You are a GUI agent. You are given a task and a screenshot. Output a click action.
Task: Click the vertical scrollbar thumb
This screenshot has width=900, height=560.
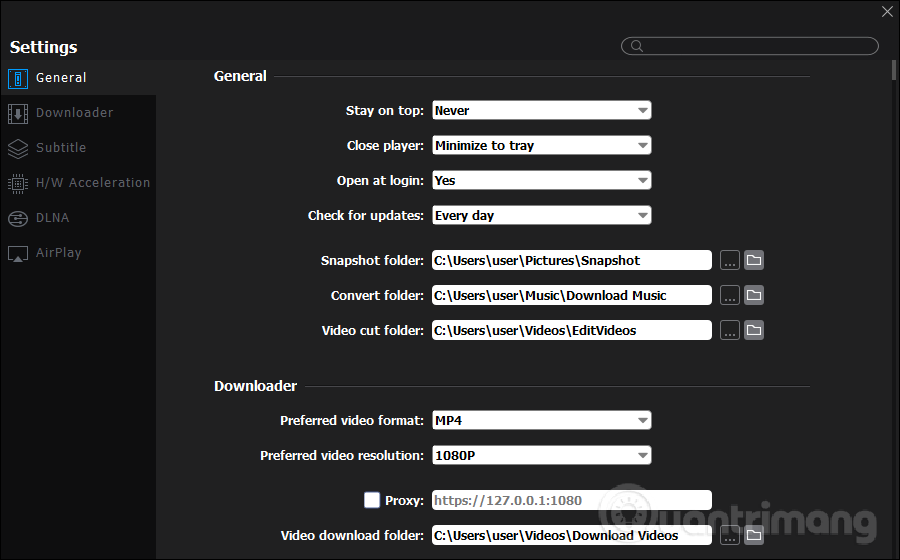coord(894,70)
